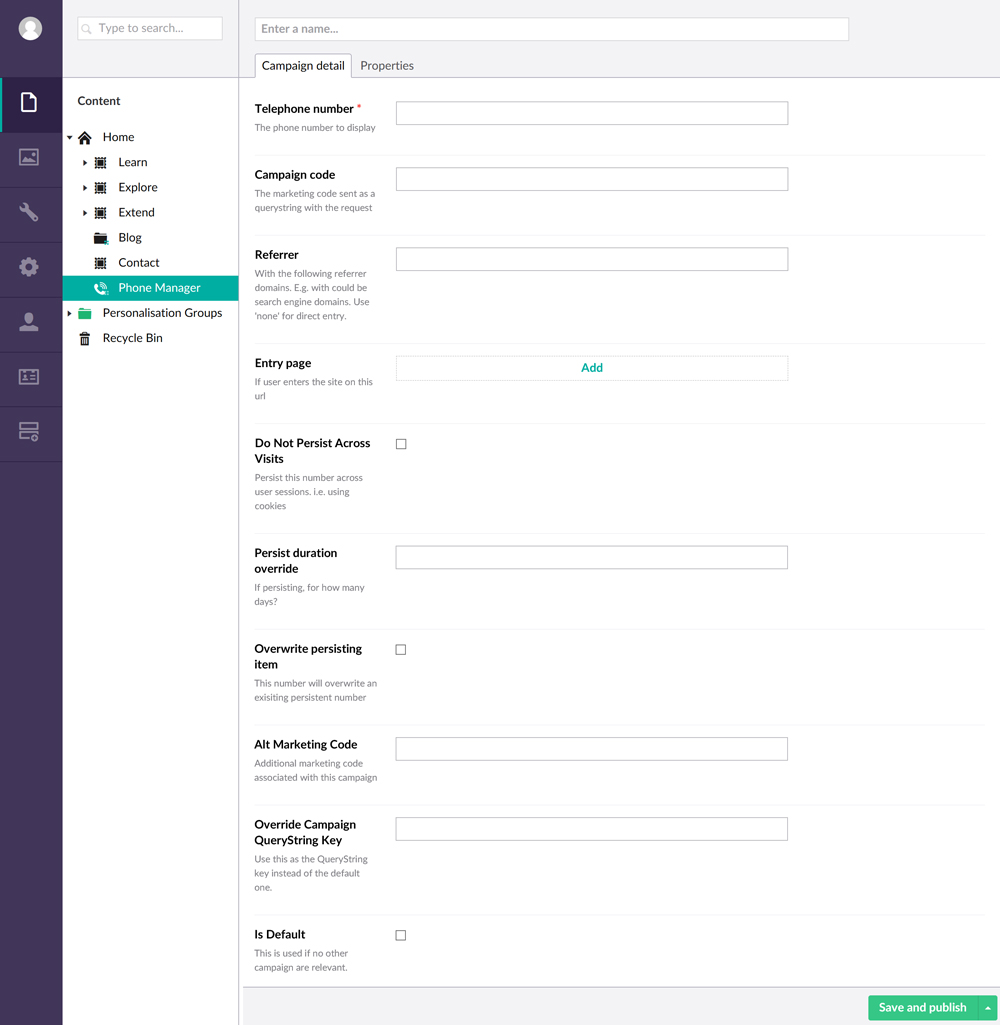
Task: Select Home in the content tree
Action: tap(118, 137)
